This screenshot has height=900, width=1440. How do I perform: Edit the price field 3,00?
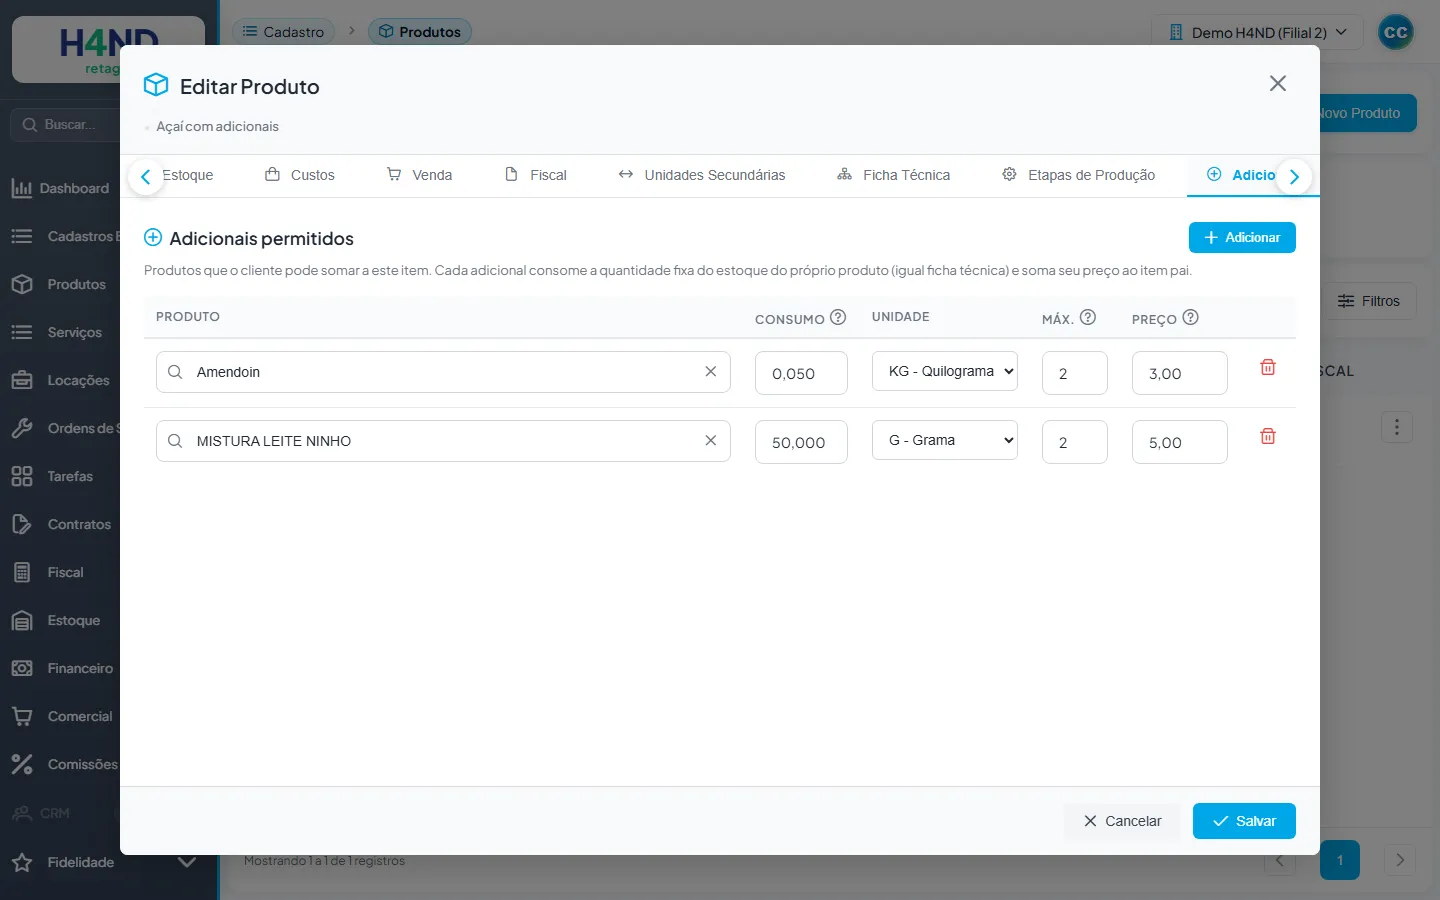[x=1180, y=373]
